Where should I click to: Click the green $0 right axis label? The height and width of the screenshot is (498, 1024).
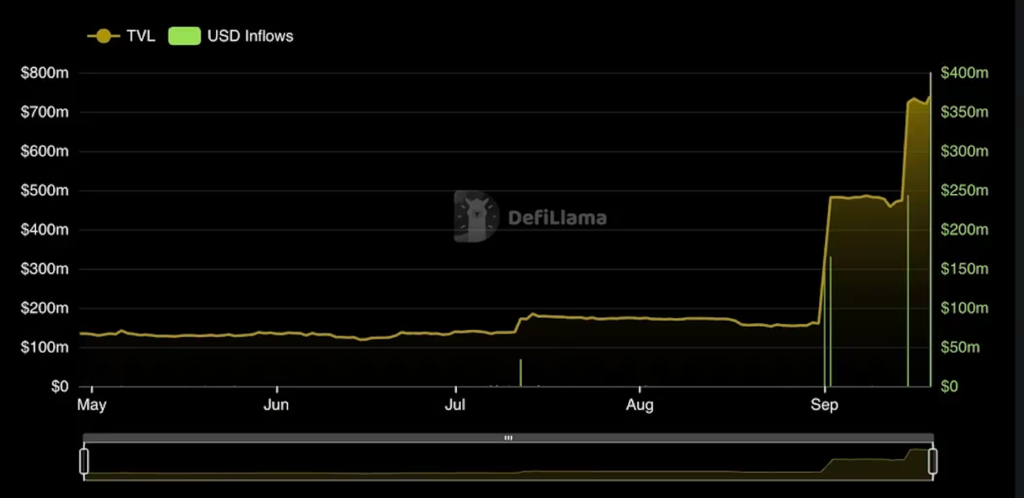click(950, 386)
